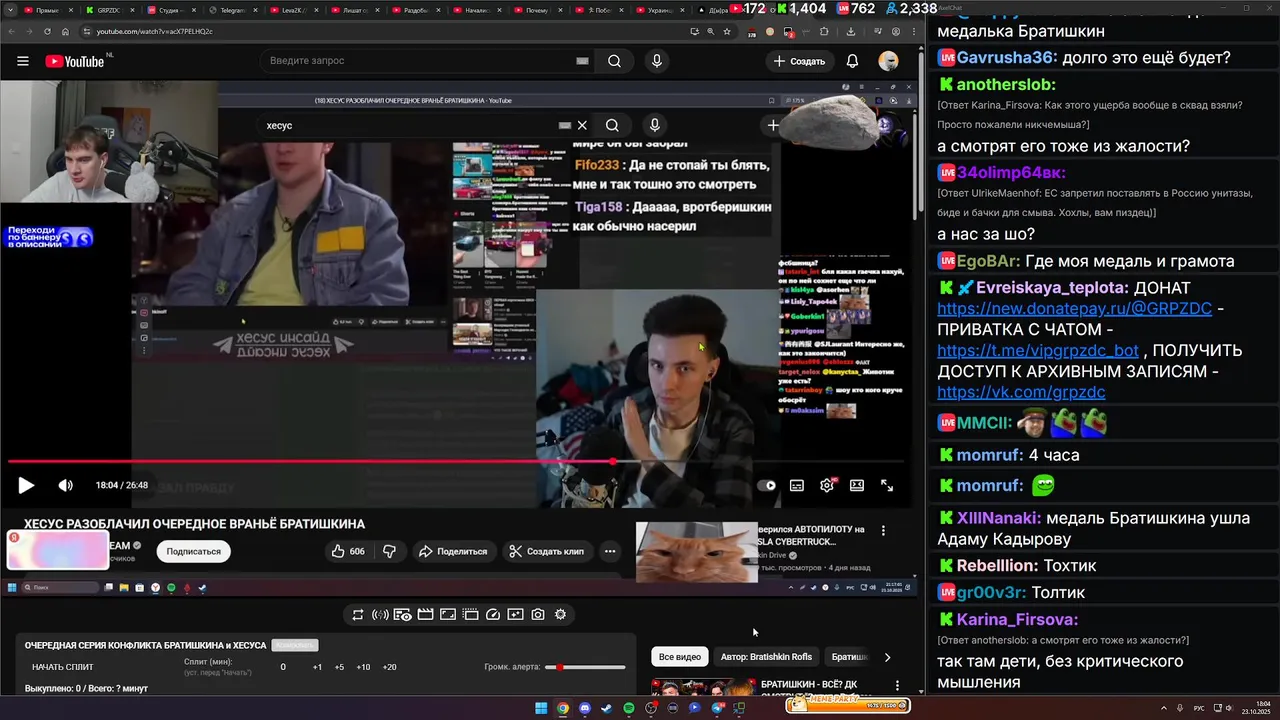
Task: Mute the video volume
Action: (65, 485)
